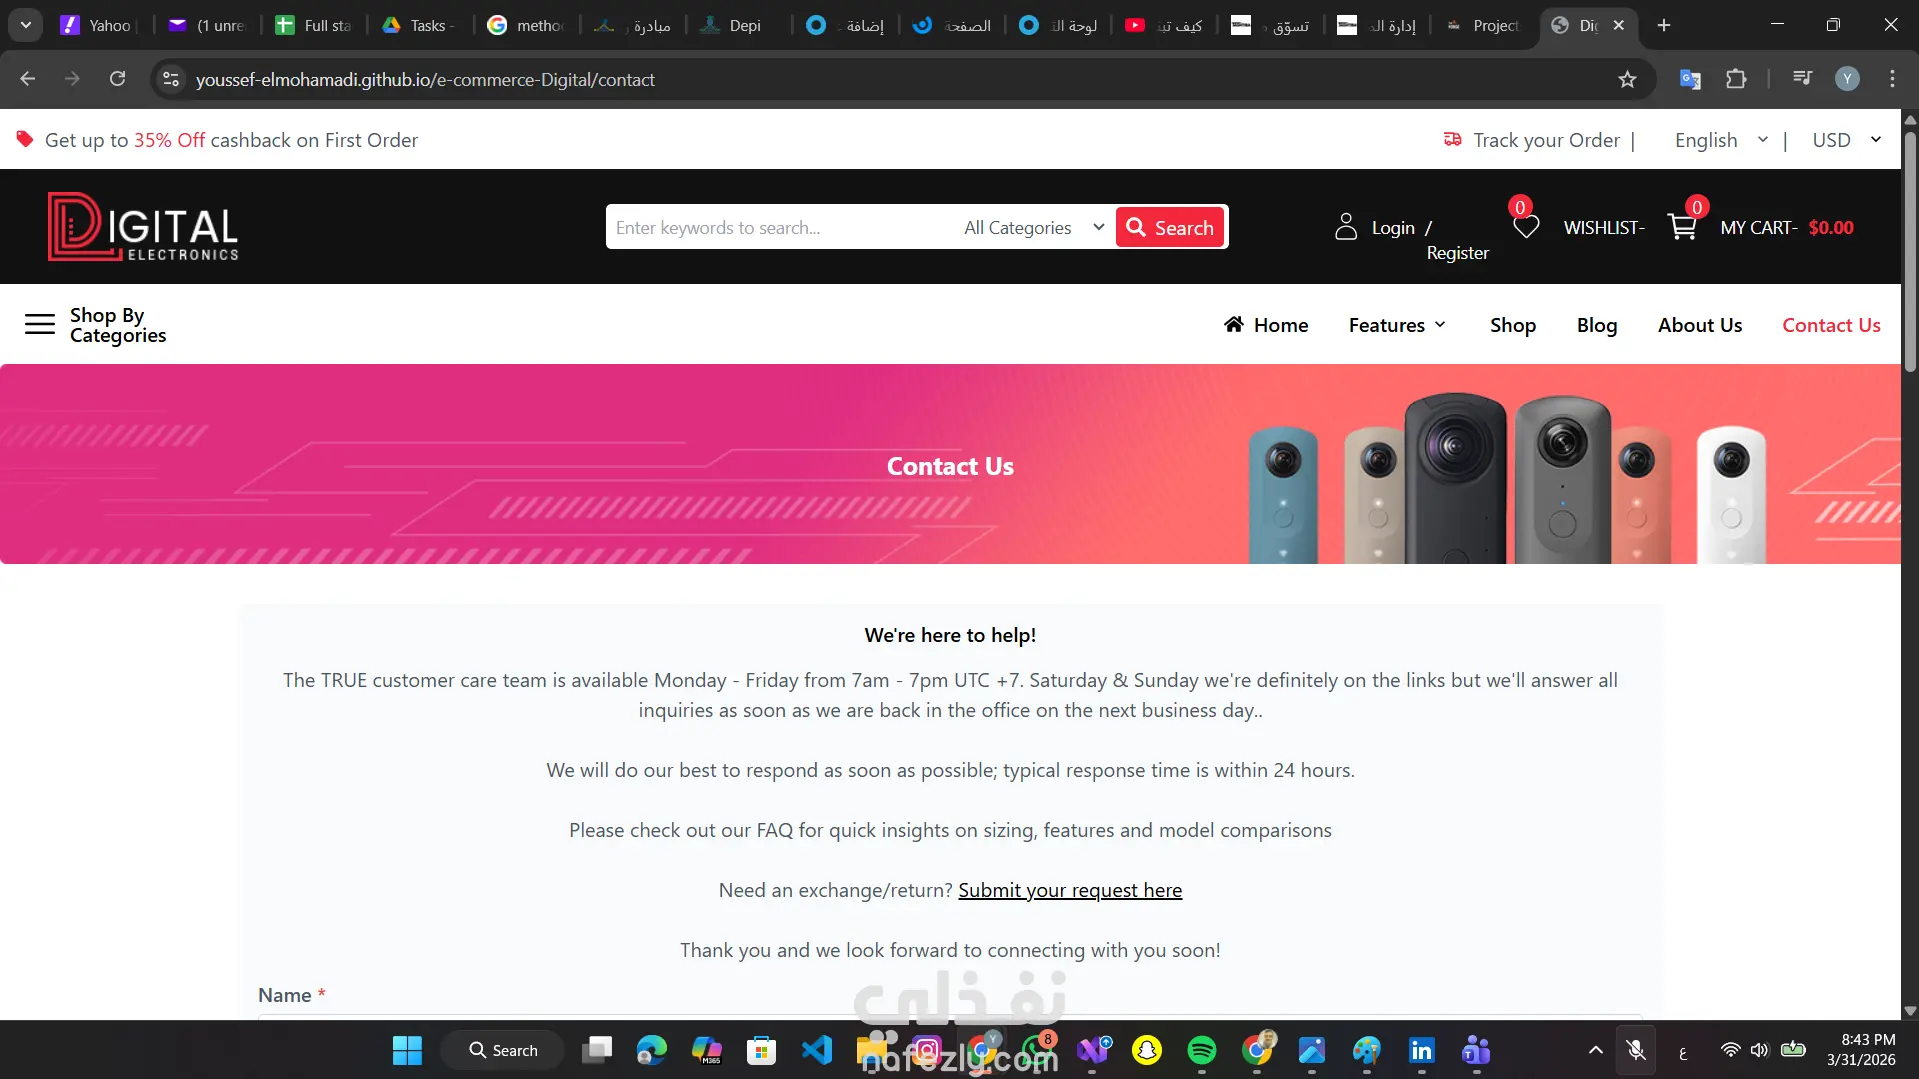This screenshot has height=1079, width=1919.
Task: Toggle the muted microphone in system tray
Action: [x=1636, y=1050]
